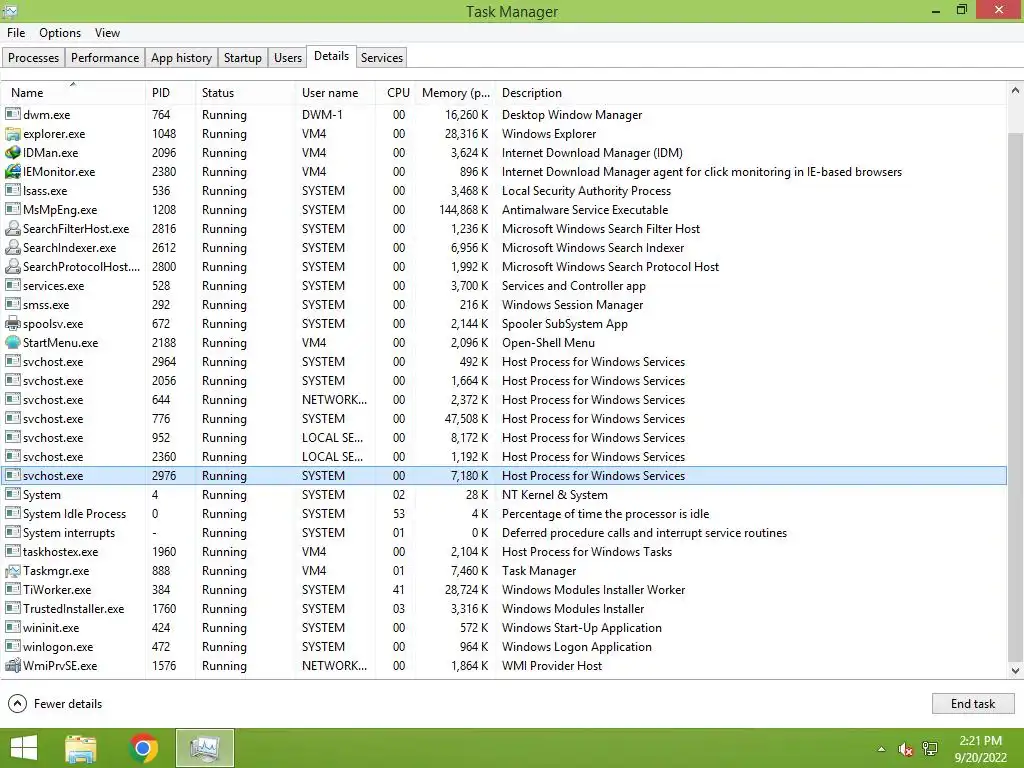1024x768 pixels.
Task: Show hidden tray icons arrow
Action: pos(881,749)
